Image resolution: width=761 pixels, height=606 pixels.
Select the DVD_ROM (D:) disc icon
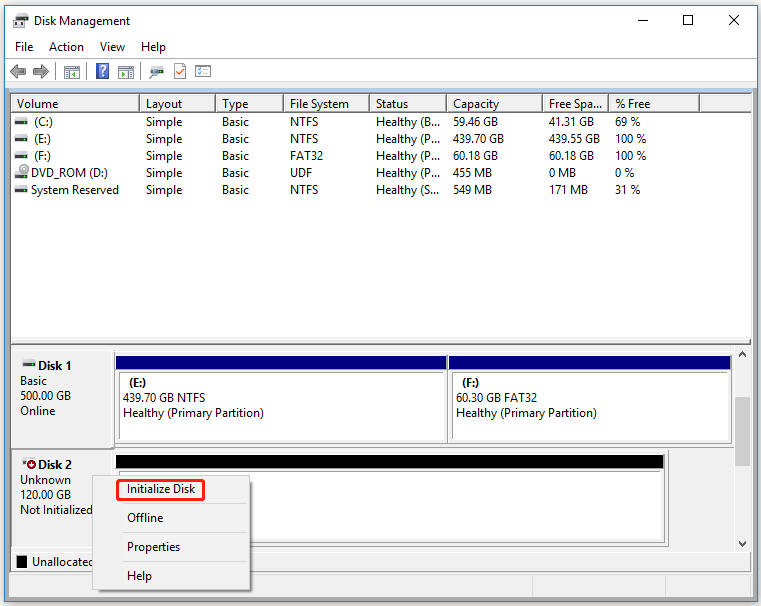coord(22,172)
